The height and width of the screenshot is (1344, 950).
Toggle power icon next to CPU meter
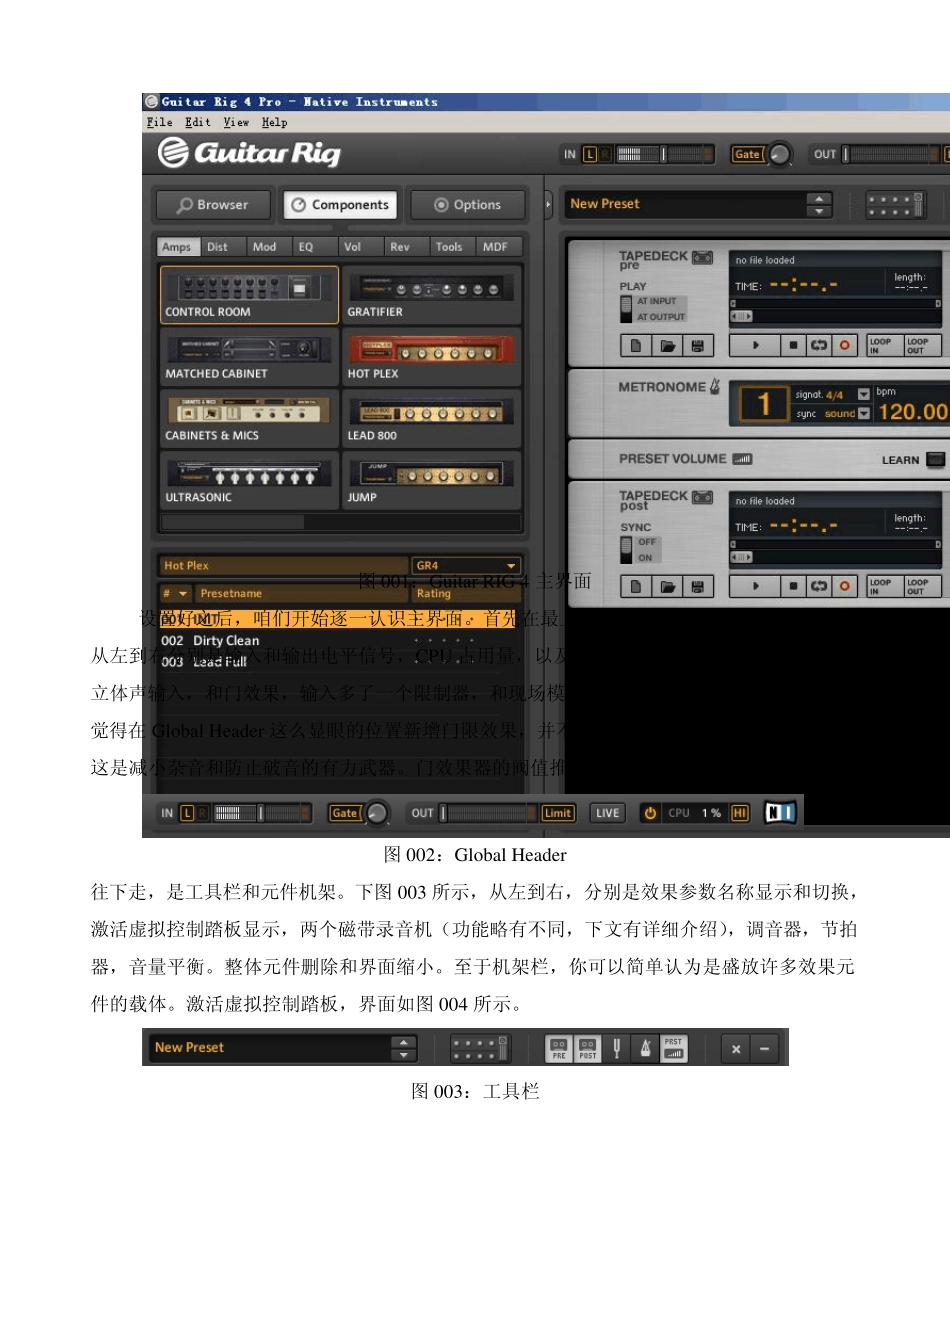tap(650, 813)
